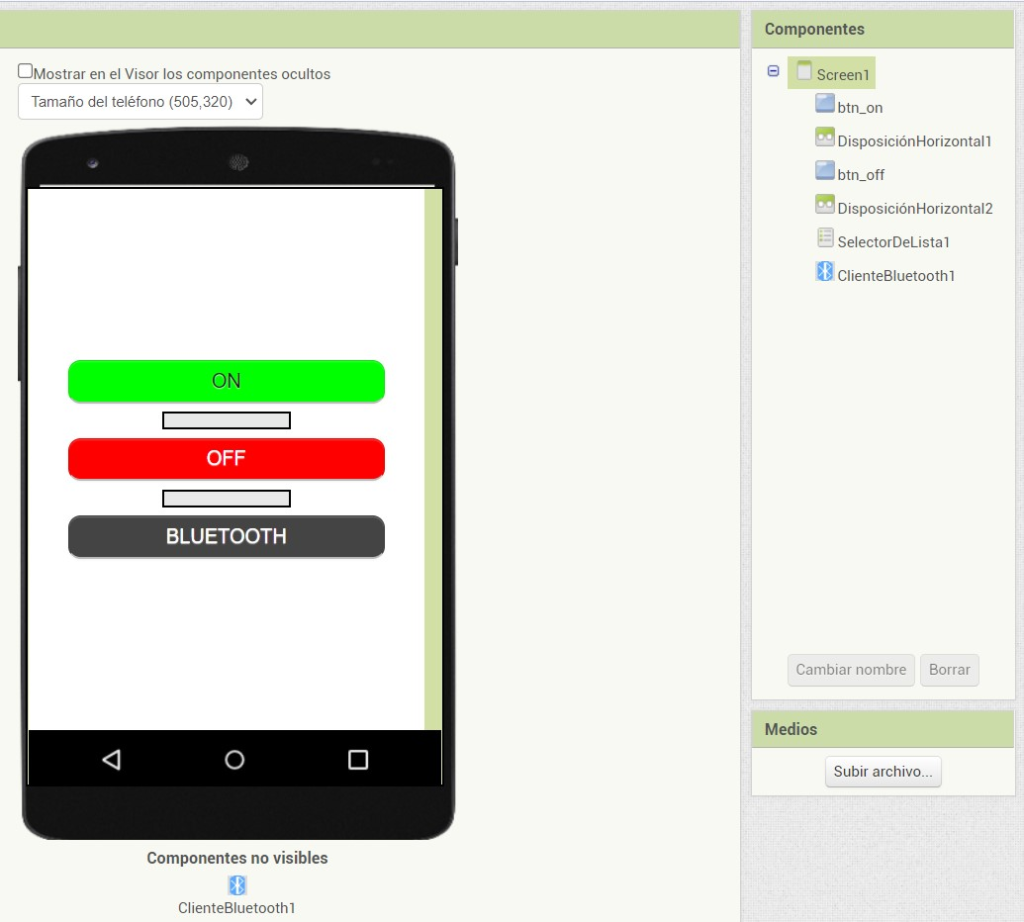Image resolution: width=1024 pixels, height=922 pixels.
Task: Click Subir archivo button in Medios
Action: tap(883, 772)
